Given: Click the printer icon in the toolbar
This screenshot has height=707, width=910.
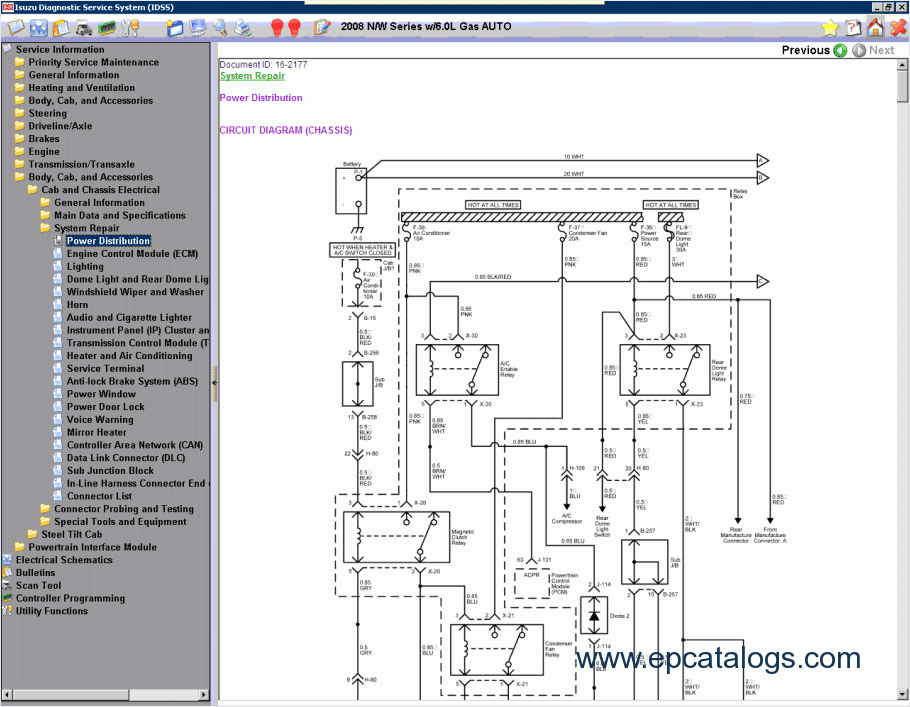Looking at the screenshot, I should [x=245, y=28].
